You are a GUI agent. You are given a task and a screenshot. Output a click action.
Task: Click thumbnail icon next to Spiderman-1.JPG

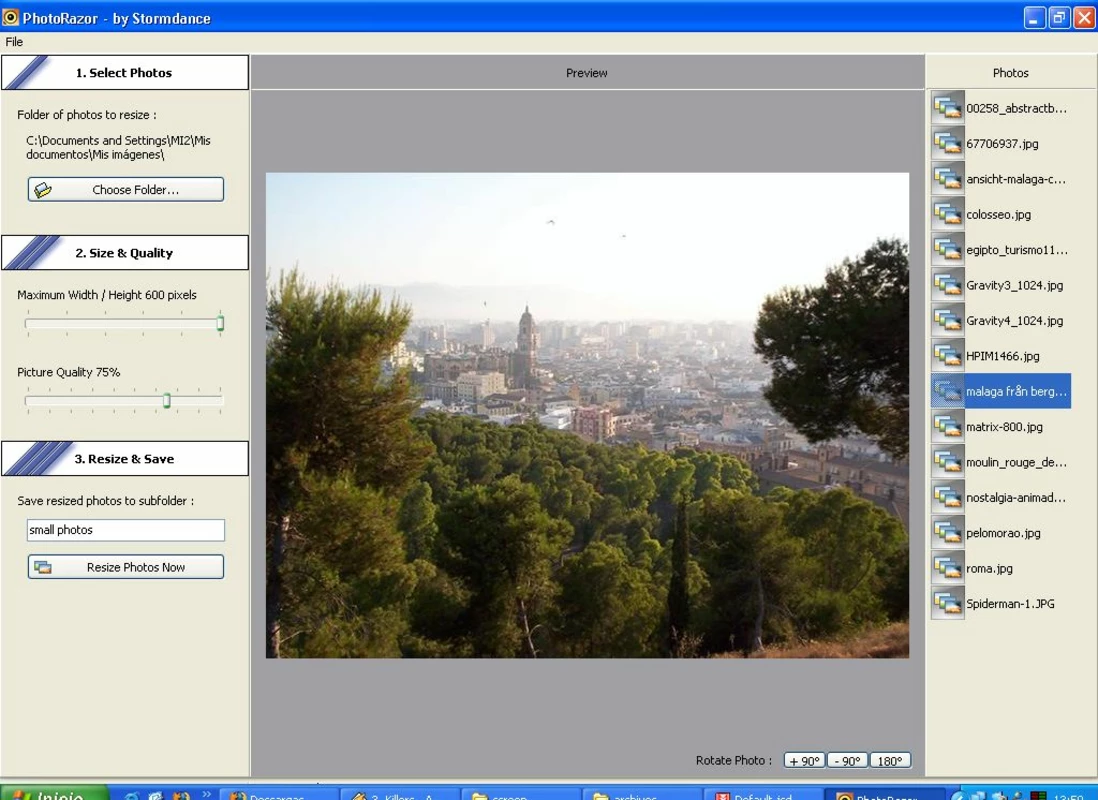tap(947, 603)
